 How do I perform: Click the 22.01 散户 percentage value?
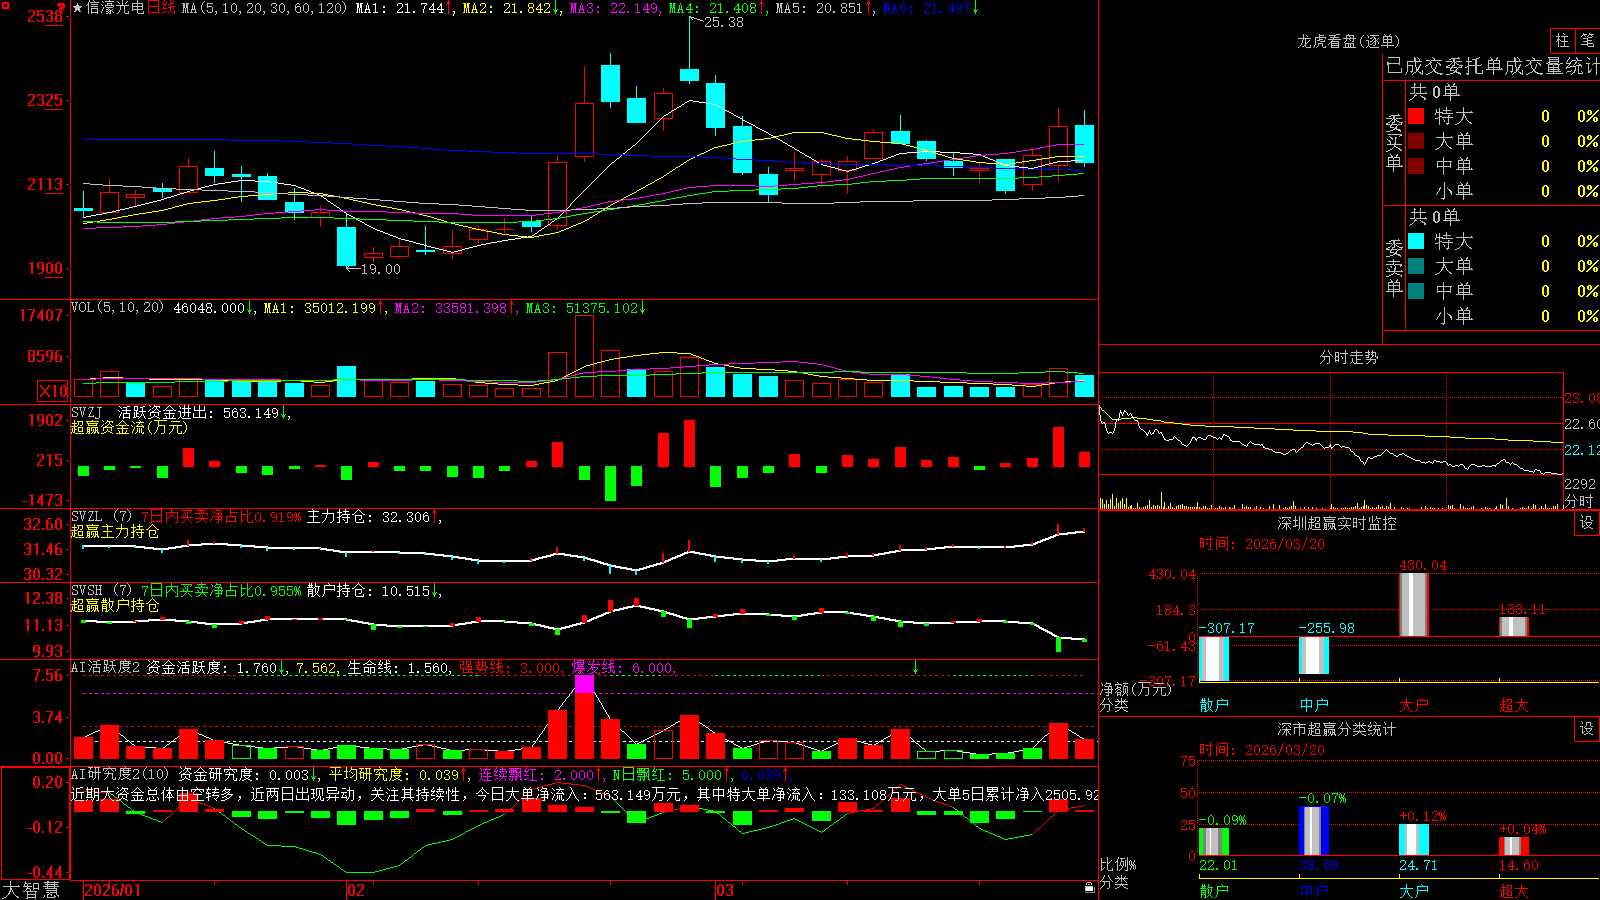(1218, 866)
